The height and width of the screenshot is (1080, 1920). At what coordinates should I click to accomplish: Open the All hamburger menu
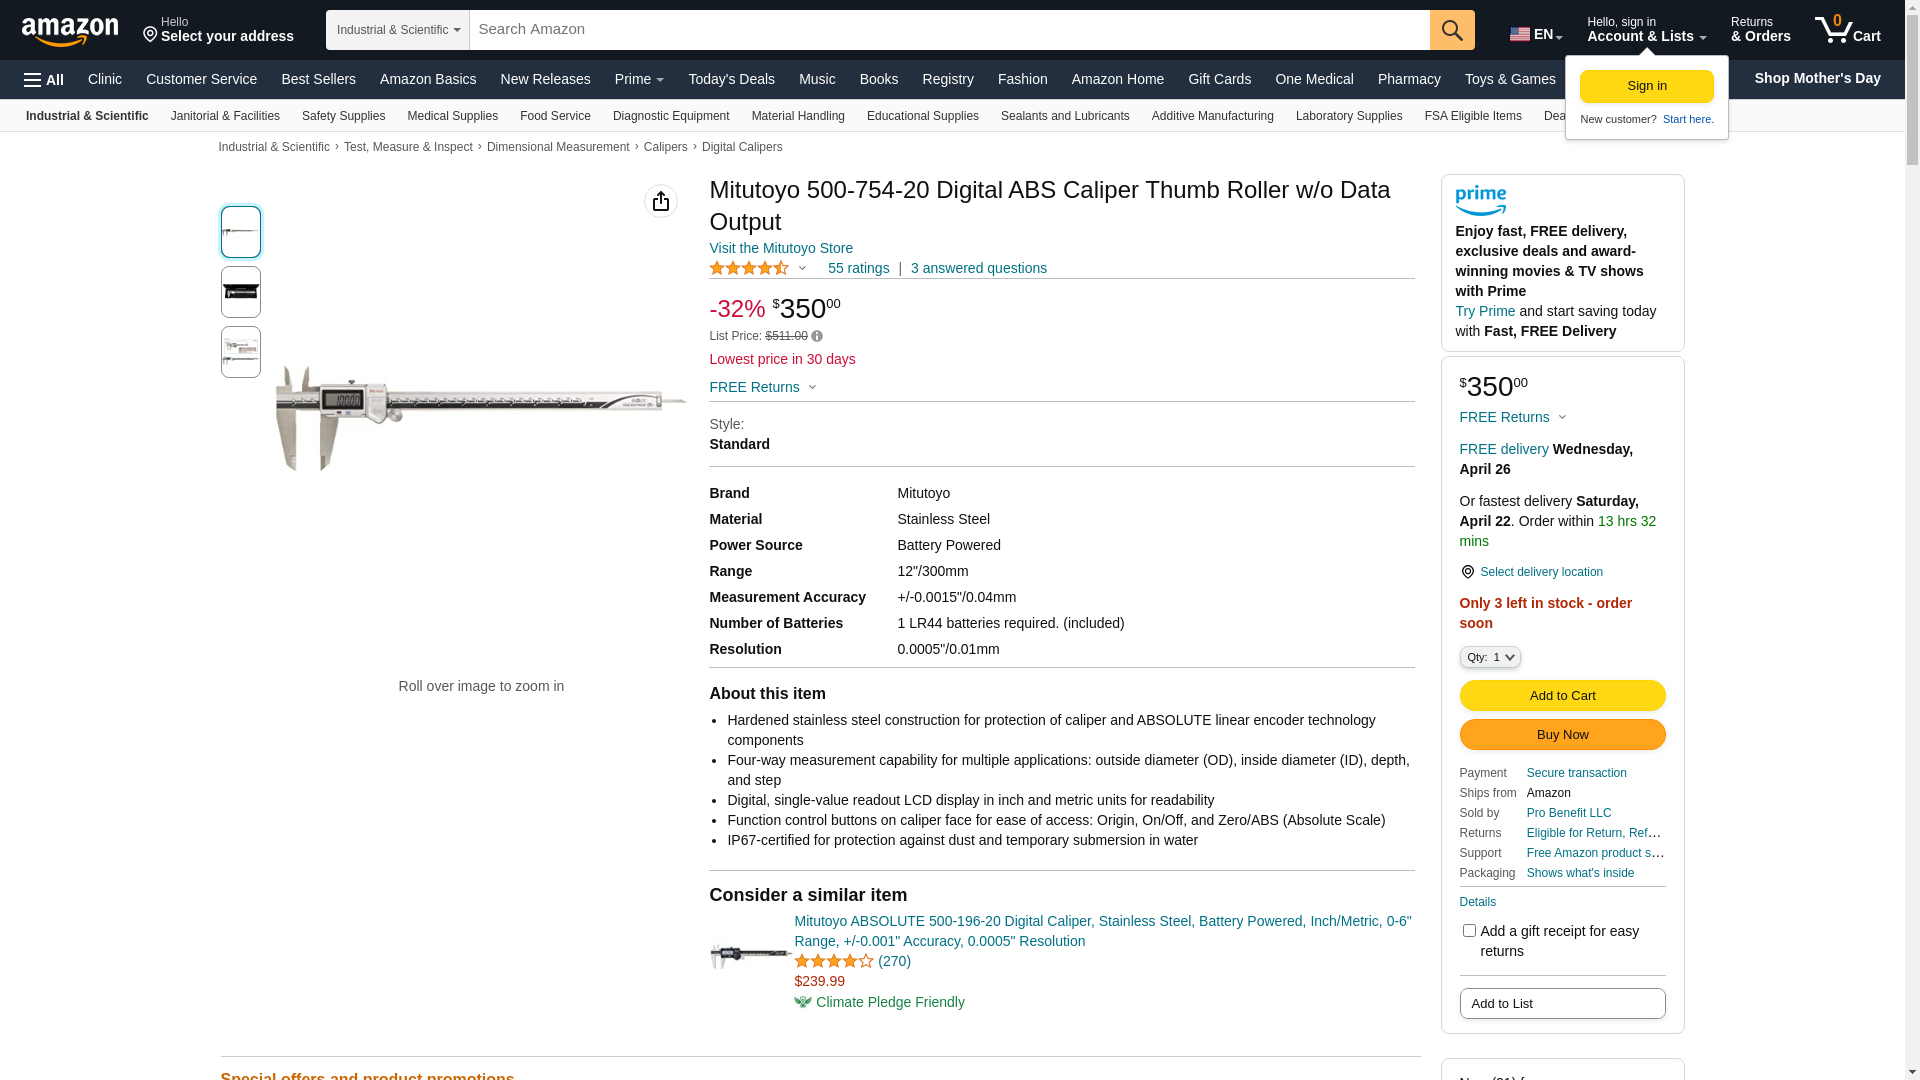point(44,80)
